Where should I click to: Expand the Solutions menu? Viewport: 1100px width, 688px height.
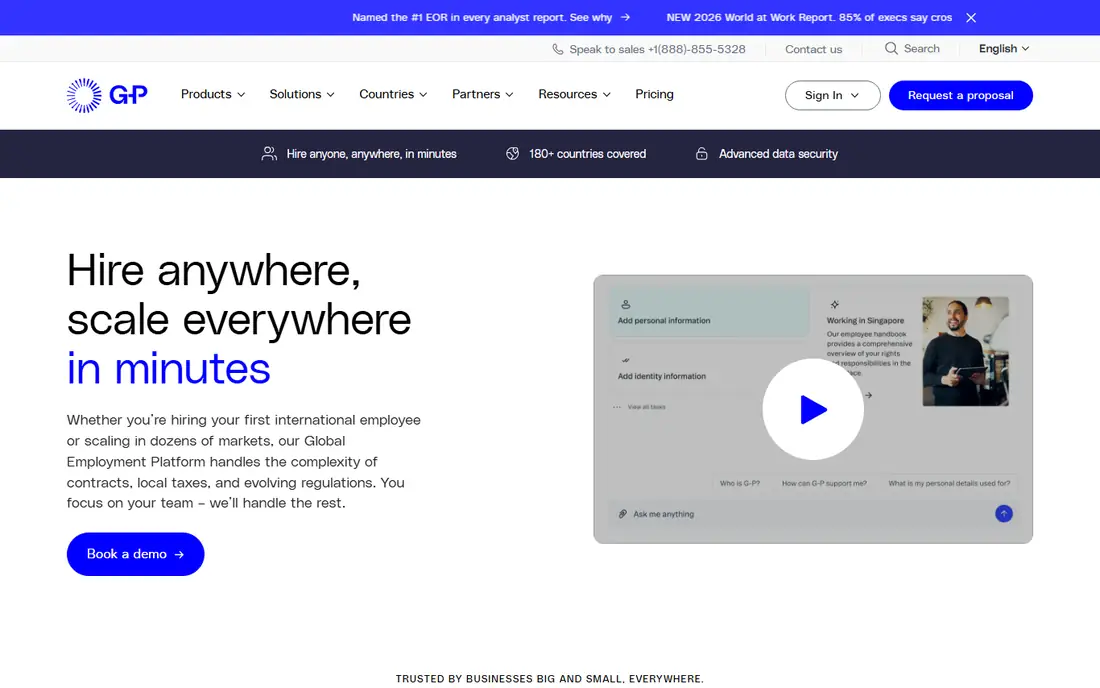click(302, 94)
